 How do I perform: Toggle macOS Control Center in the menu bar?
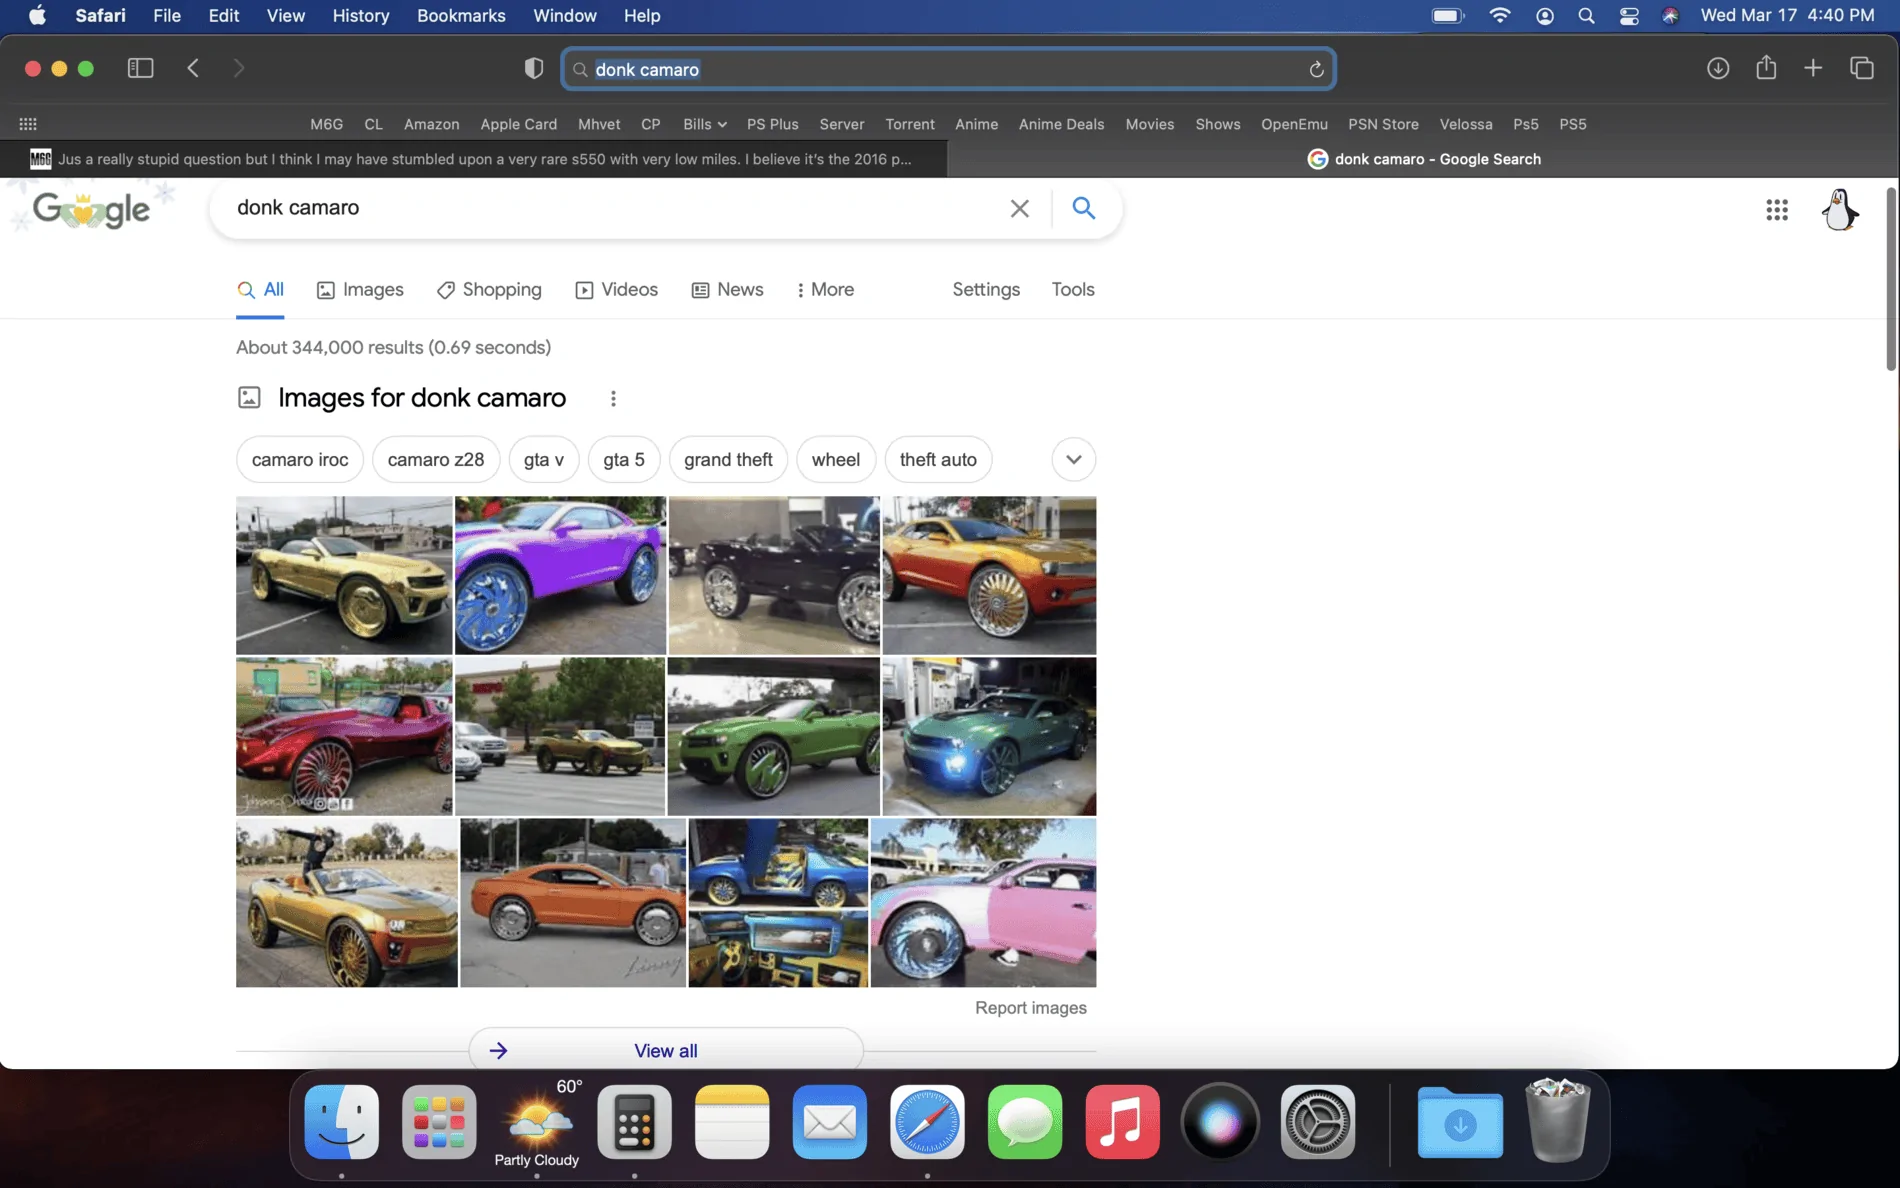[x=1628, y=15]
